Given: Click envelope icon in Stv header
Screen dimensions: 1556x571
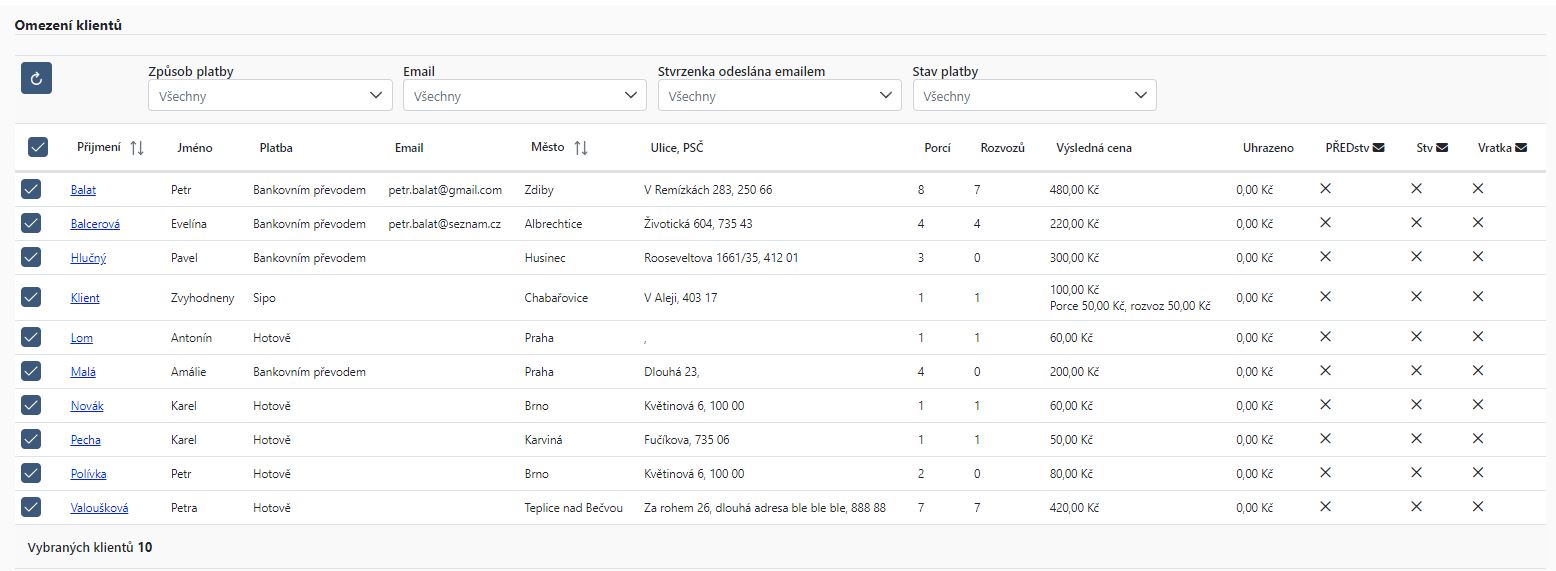Looking at the screenshot, I should pyautogui.click(x=1442, y=148).
